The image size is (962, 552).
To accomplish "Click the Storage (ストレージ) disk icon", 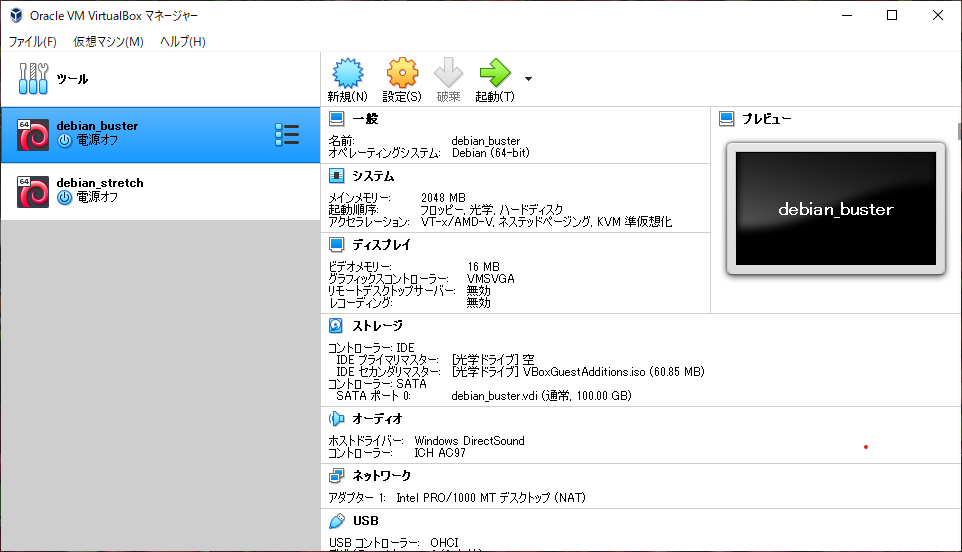I will (x=336, y=326).
